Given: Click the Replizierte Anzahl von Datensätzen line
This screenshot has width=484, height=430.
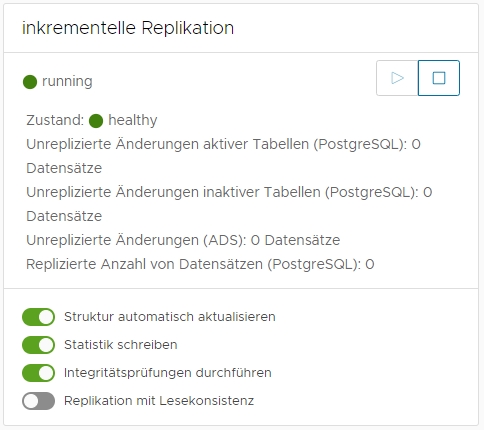Looking at the screenshot, I should 200,264.
